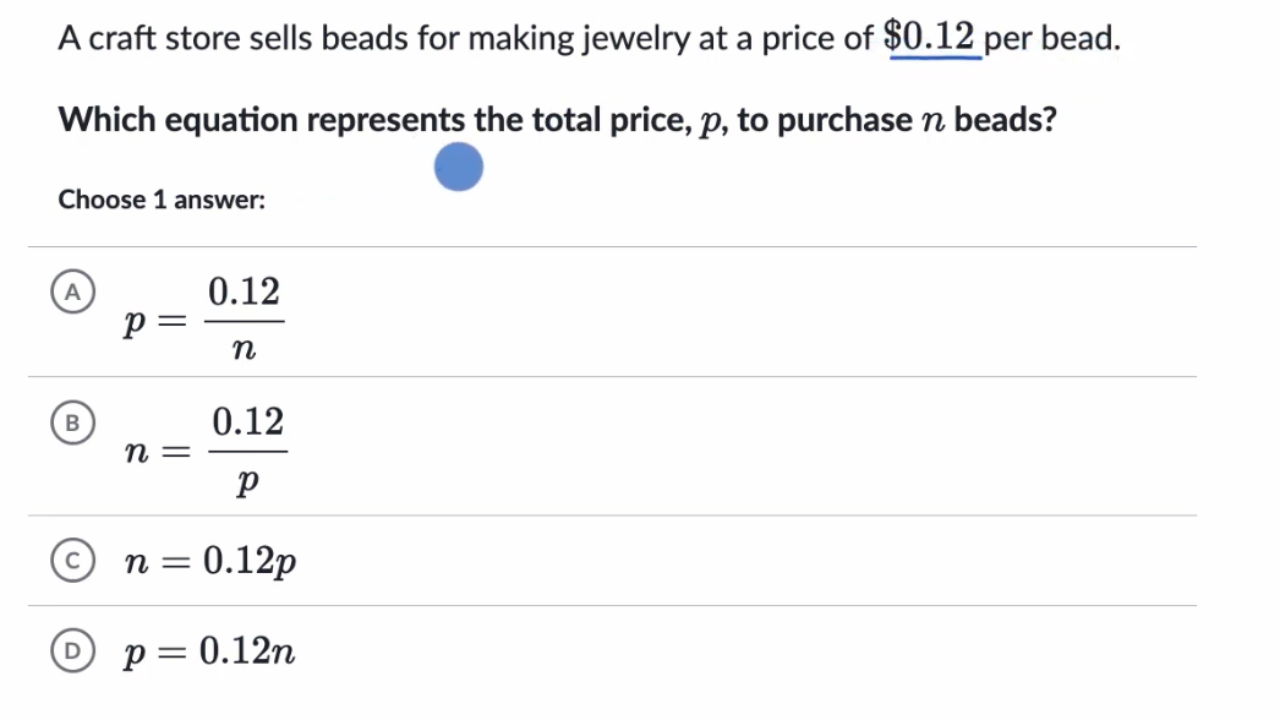Select answer choice A radio button
Viewport: 1280px width, 720px height.
click(72, 292)
